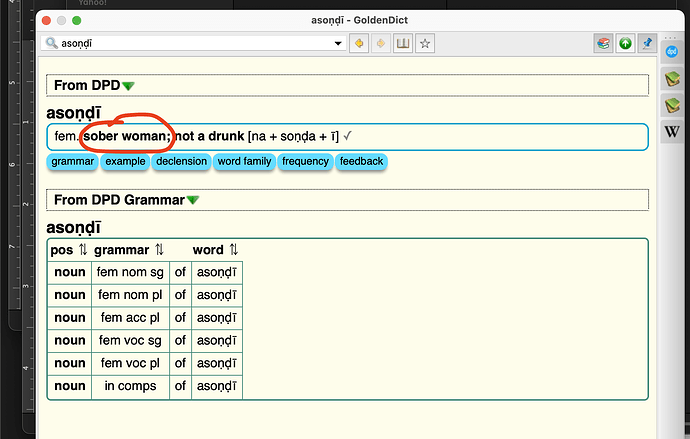Click the green up-arrow icon

pos(625,44)
